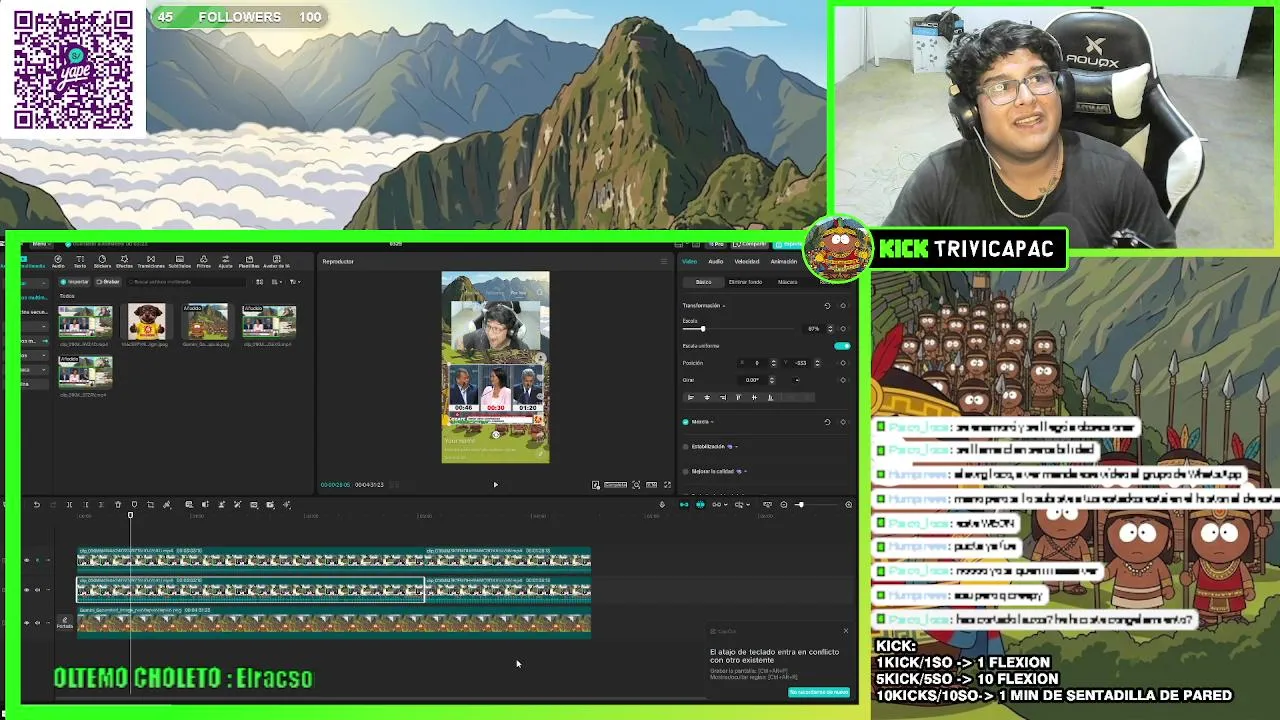Select the Split clip tool in timeline toolbar

[x=69, y=505]
